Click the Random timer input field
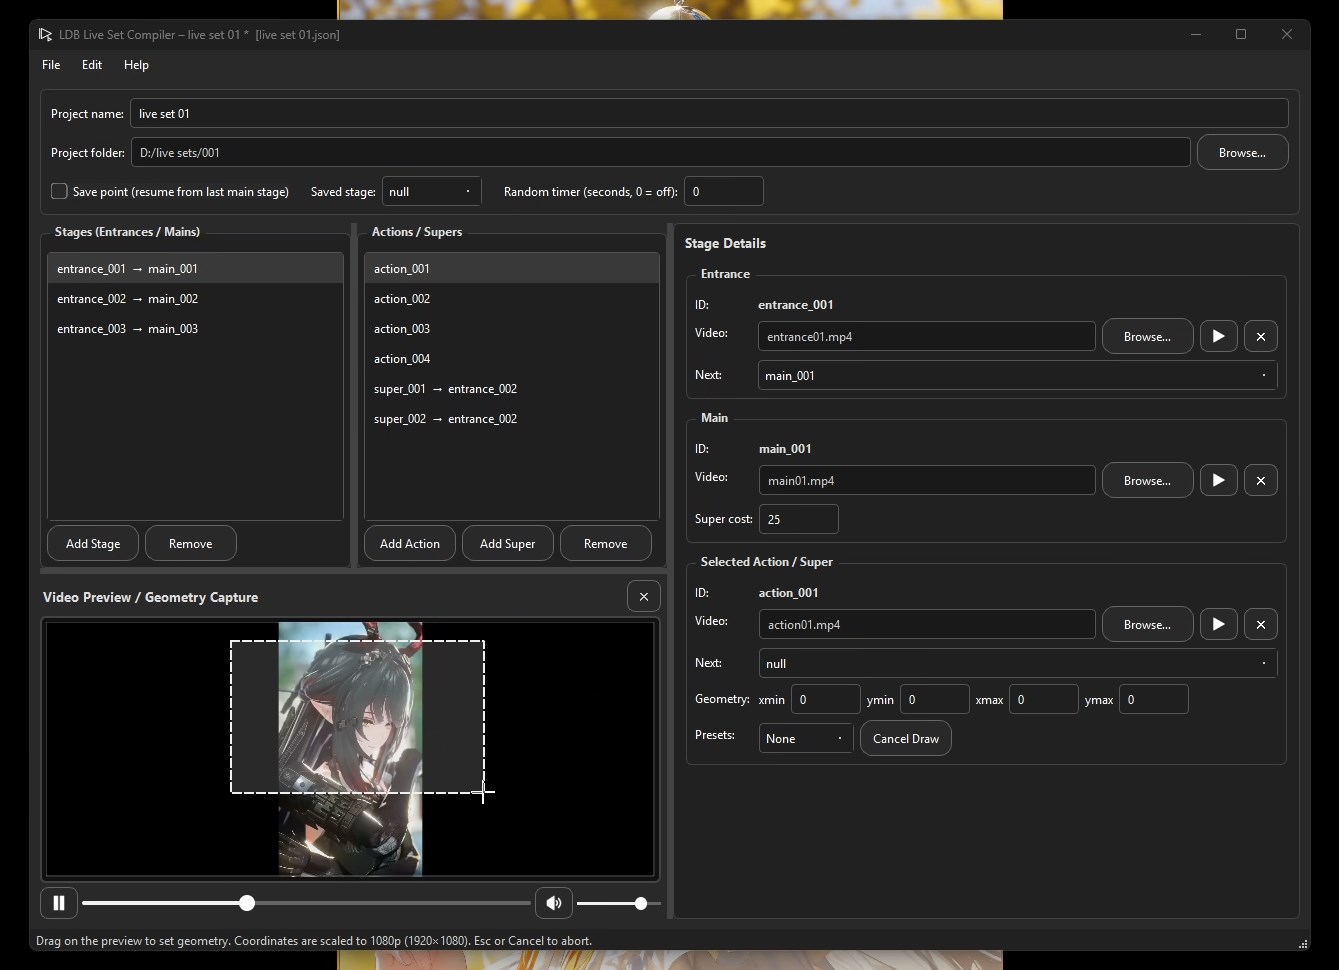This screenshot has width=1339, height=970. (723, 192)
